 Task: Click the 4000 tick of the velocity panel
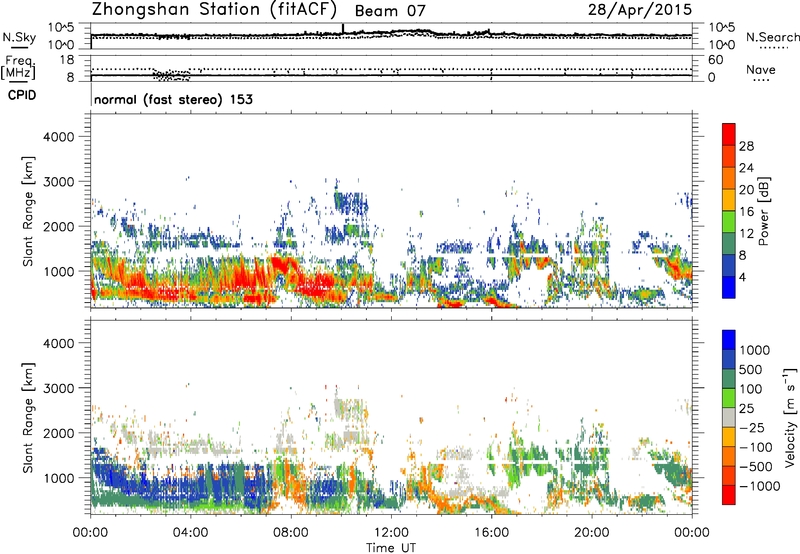click(58, 343)
